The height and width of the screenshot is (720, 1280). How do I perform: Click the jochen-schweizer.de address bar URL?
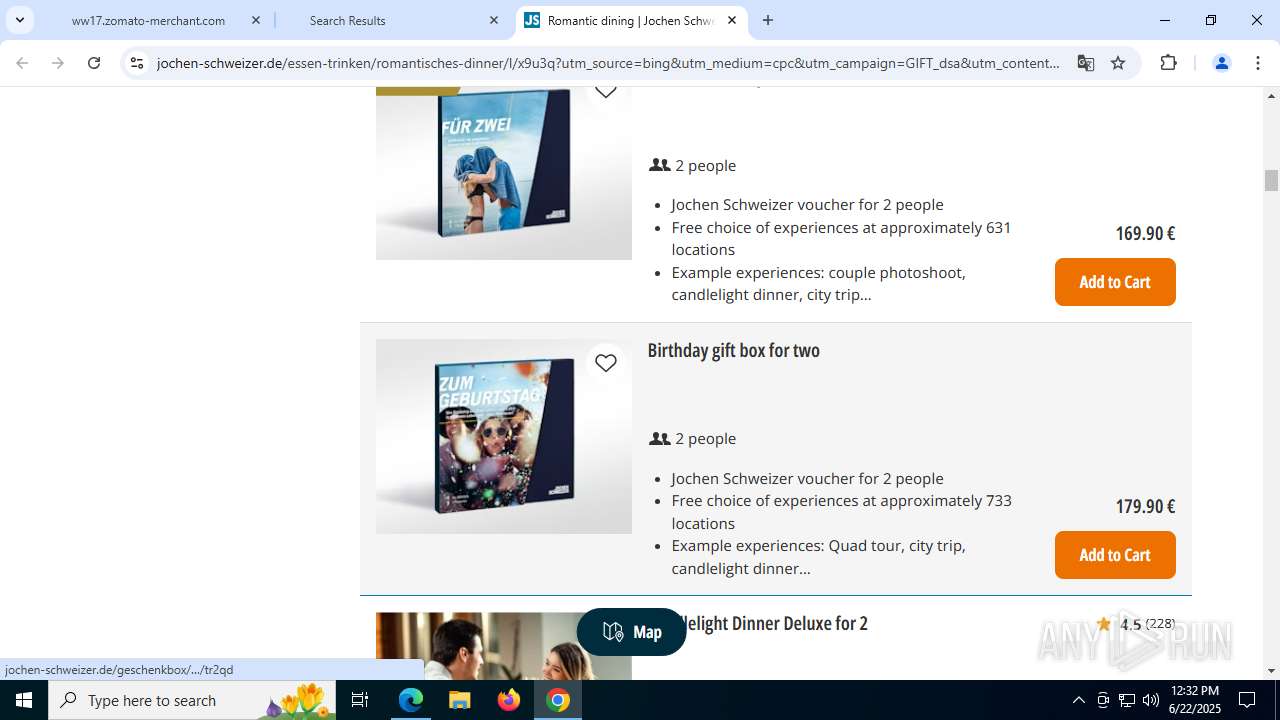point(608,63)
